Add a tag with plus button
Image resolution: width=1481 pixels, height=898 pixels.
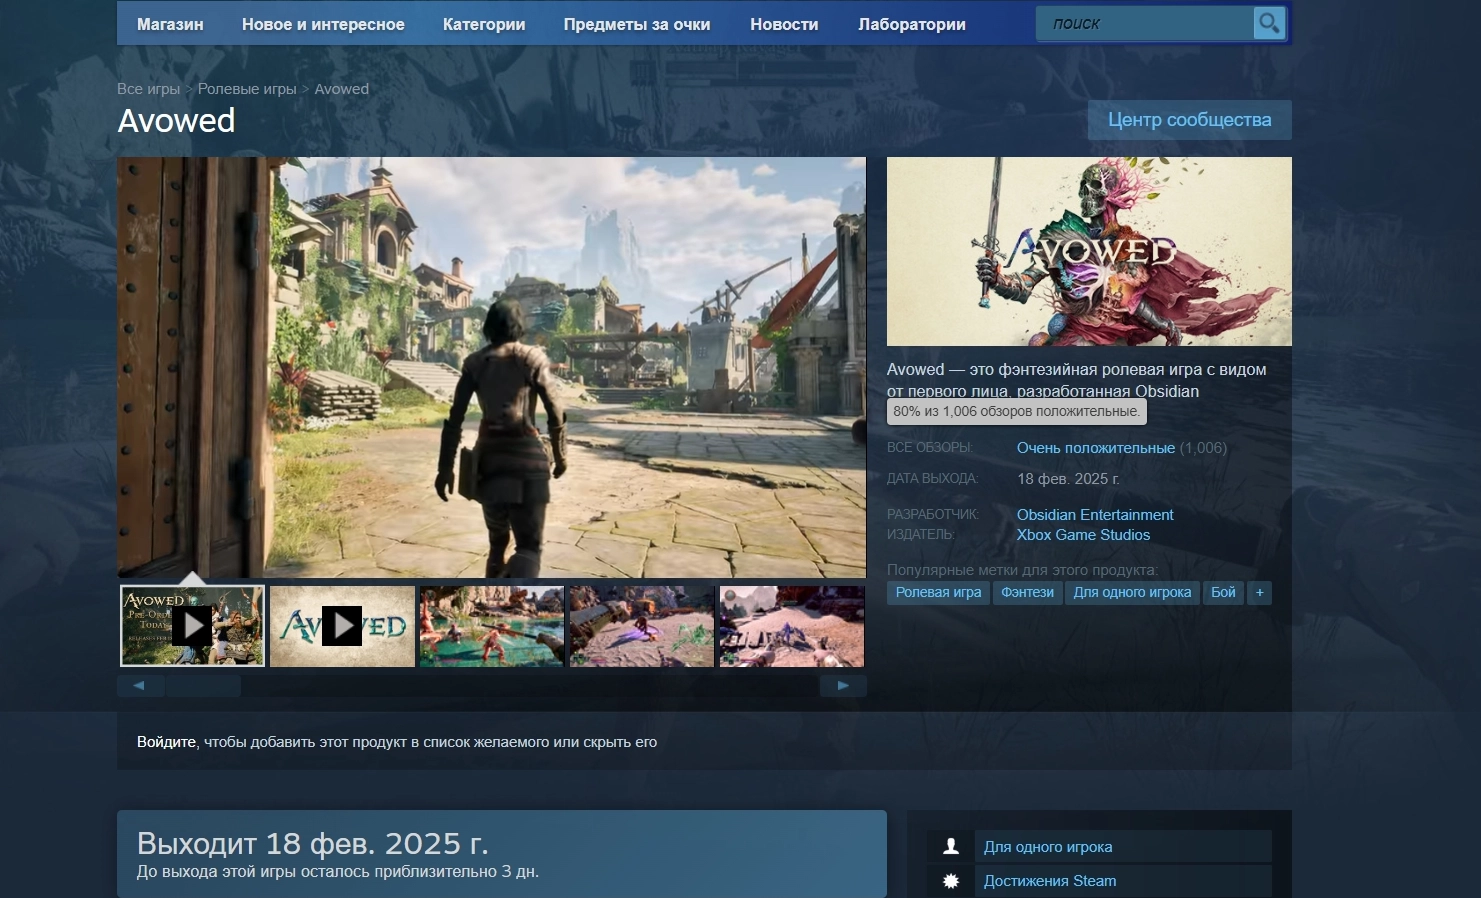click(1259, 592)
